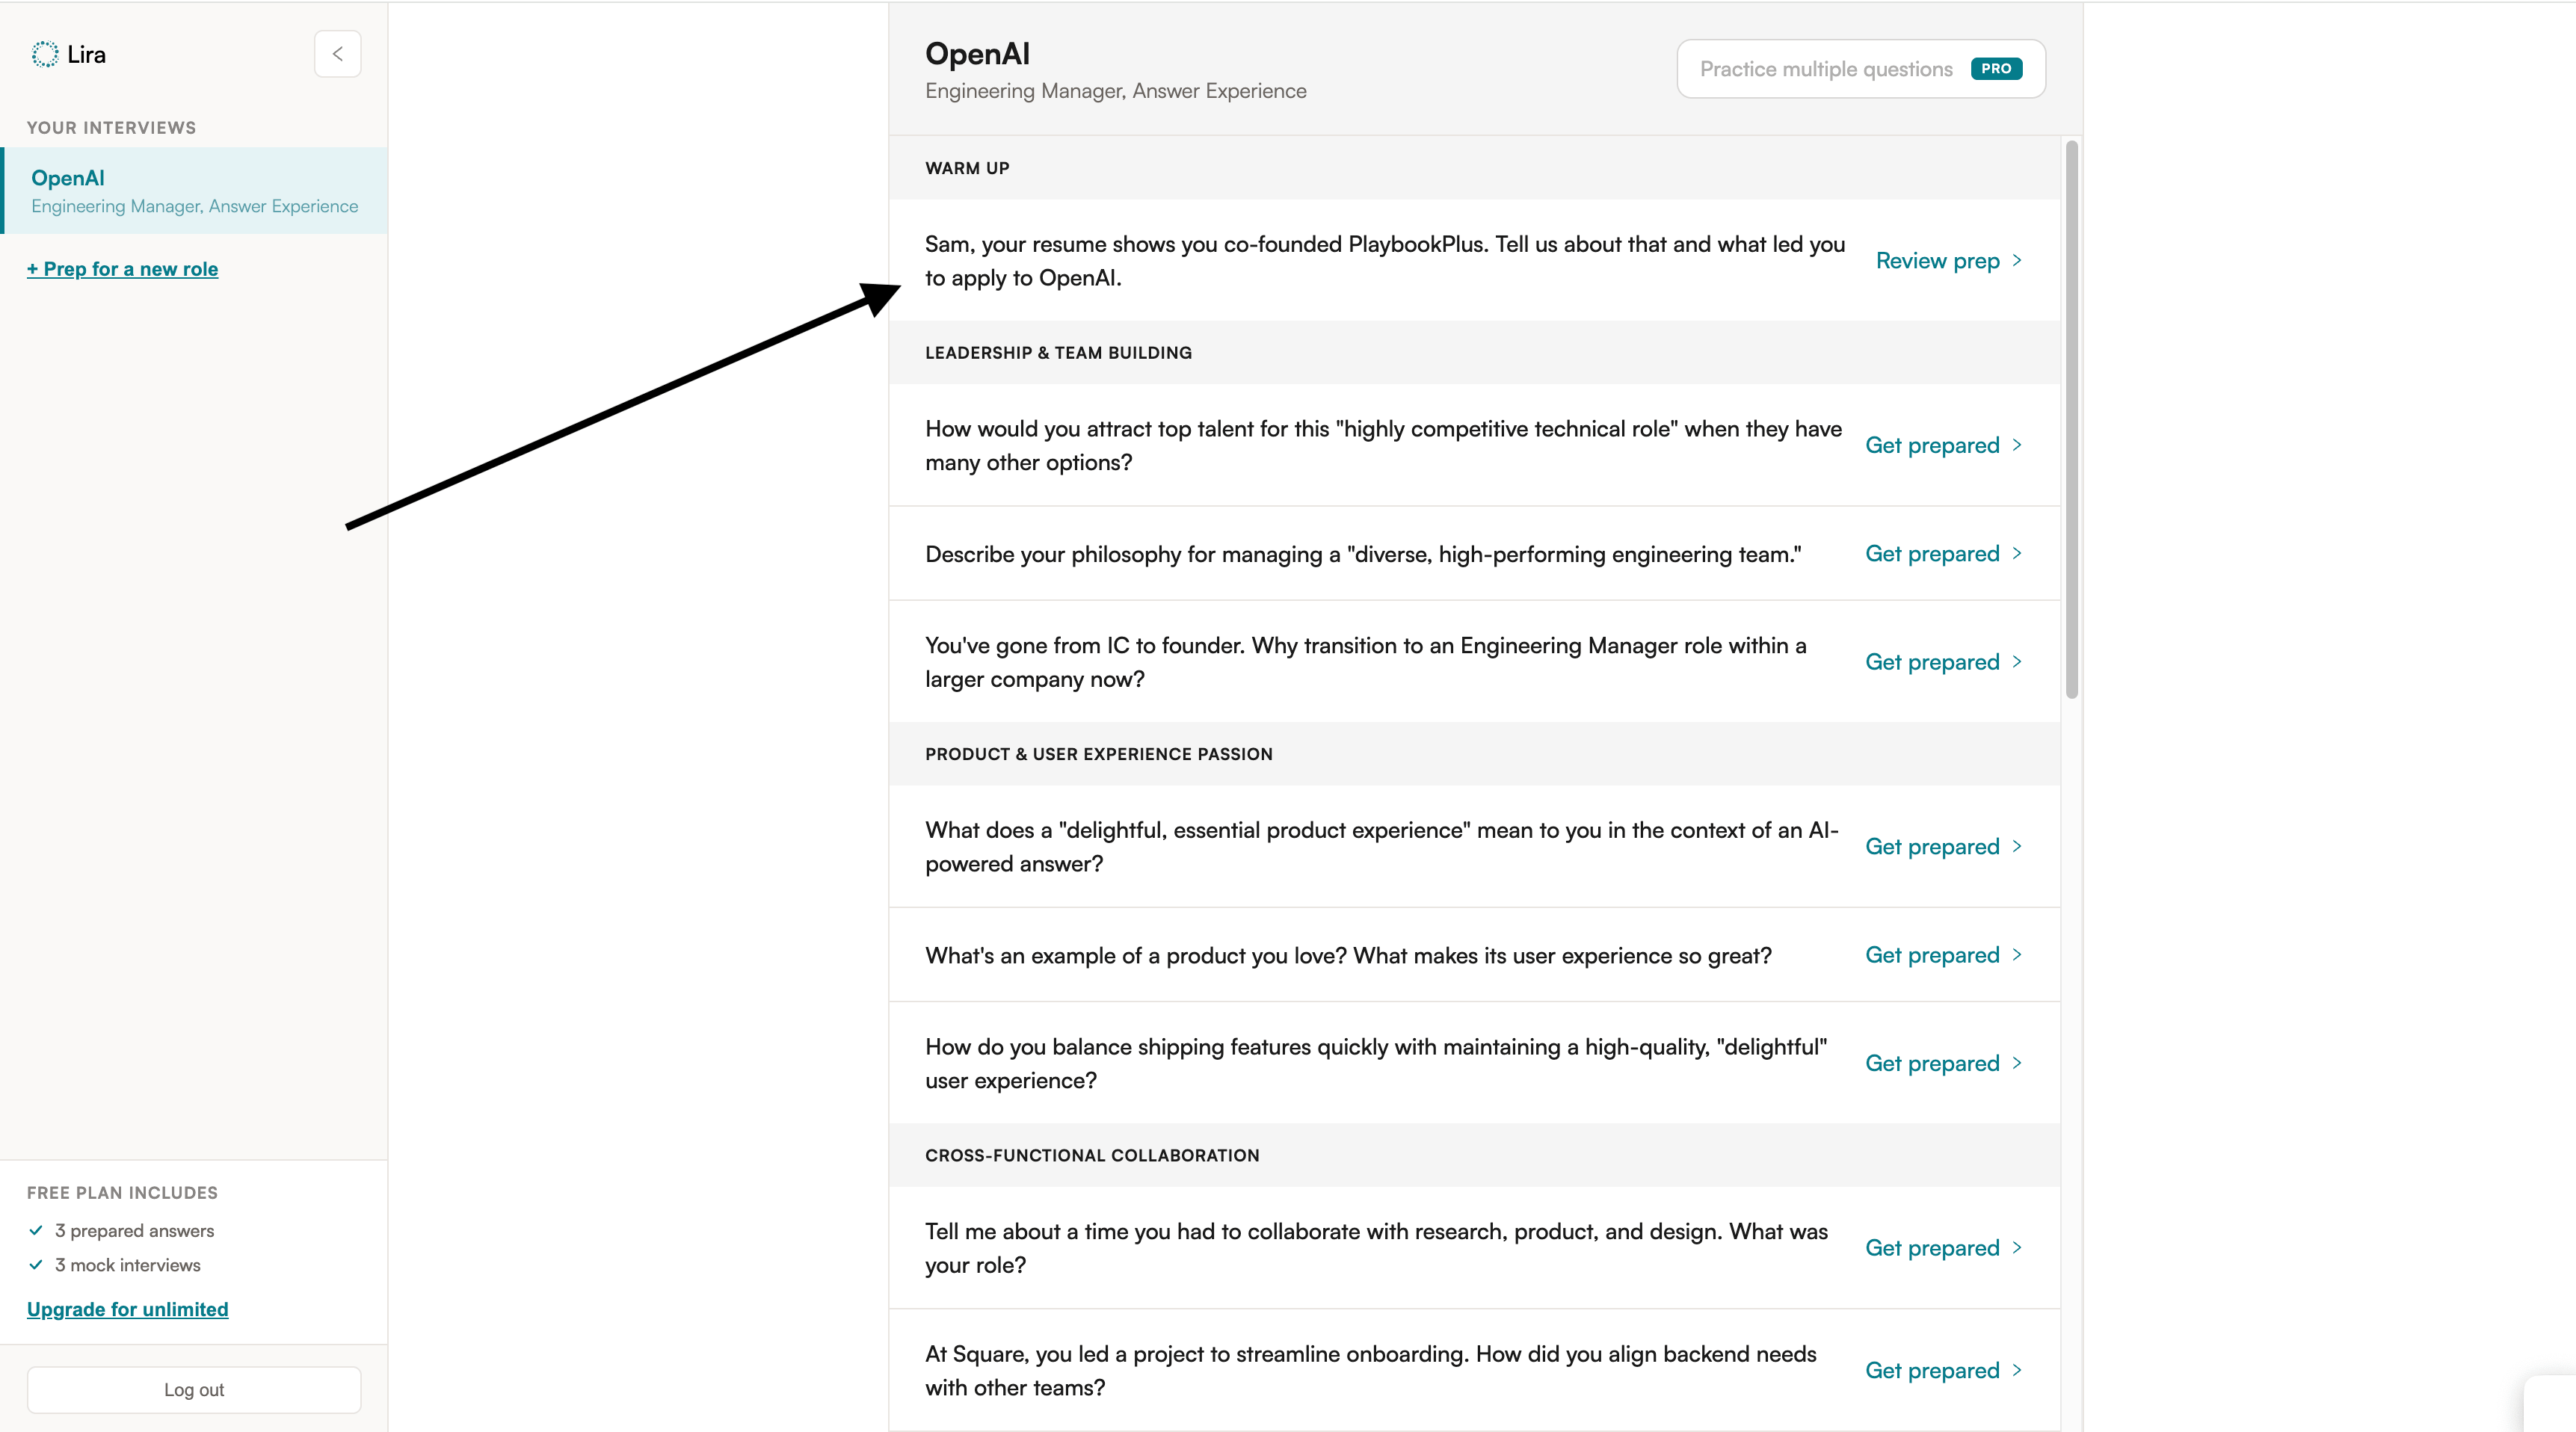Click Prep for a new role
The width and height of the screenshot is (2576, 1432).
[x=122, y=269]
